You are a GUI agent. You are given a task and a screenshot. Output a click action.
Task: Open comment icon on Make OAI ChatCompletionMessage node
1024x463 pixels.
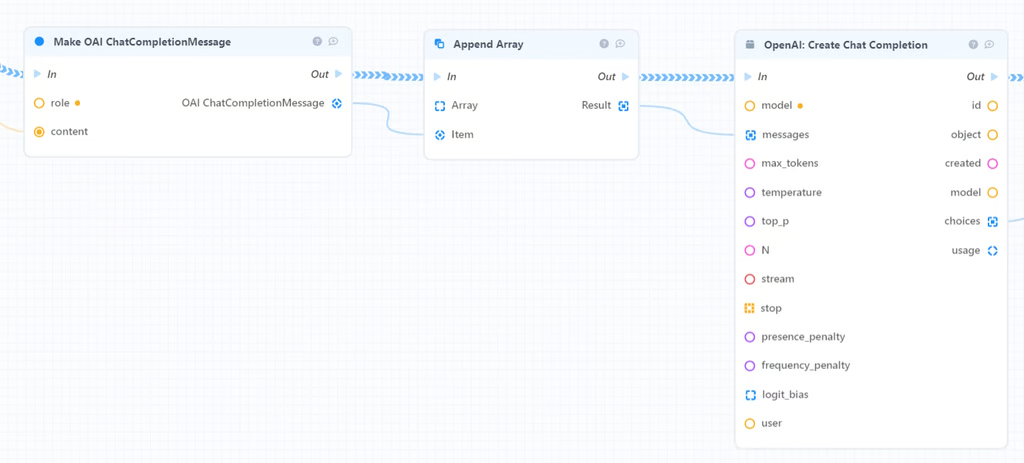(x=333, y=42)
